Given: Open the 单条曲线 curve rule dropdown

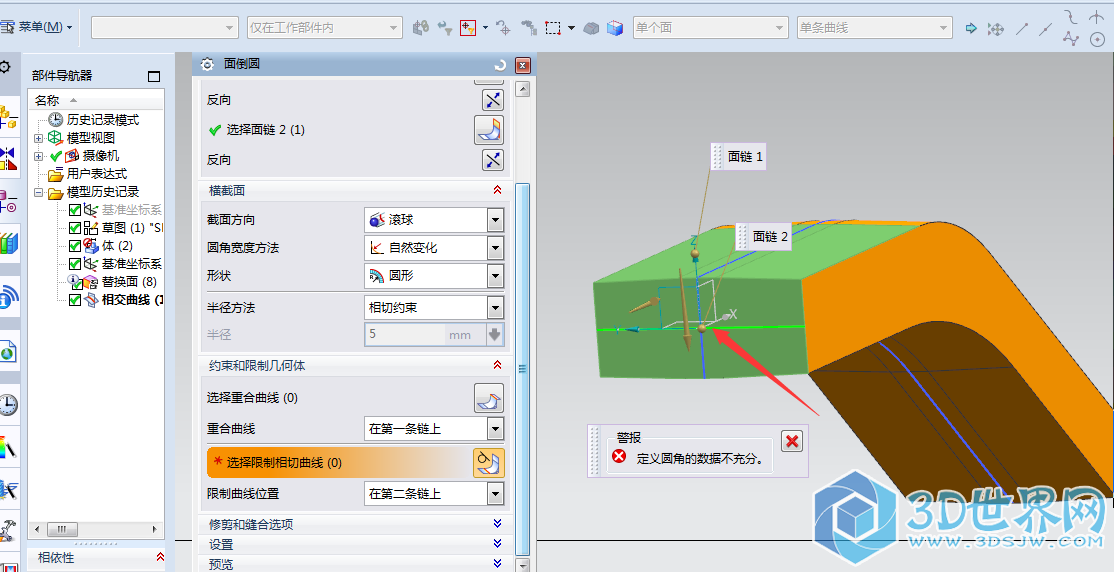Looking at the screenshot, I should (875, 28).
